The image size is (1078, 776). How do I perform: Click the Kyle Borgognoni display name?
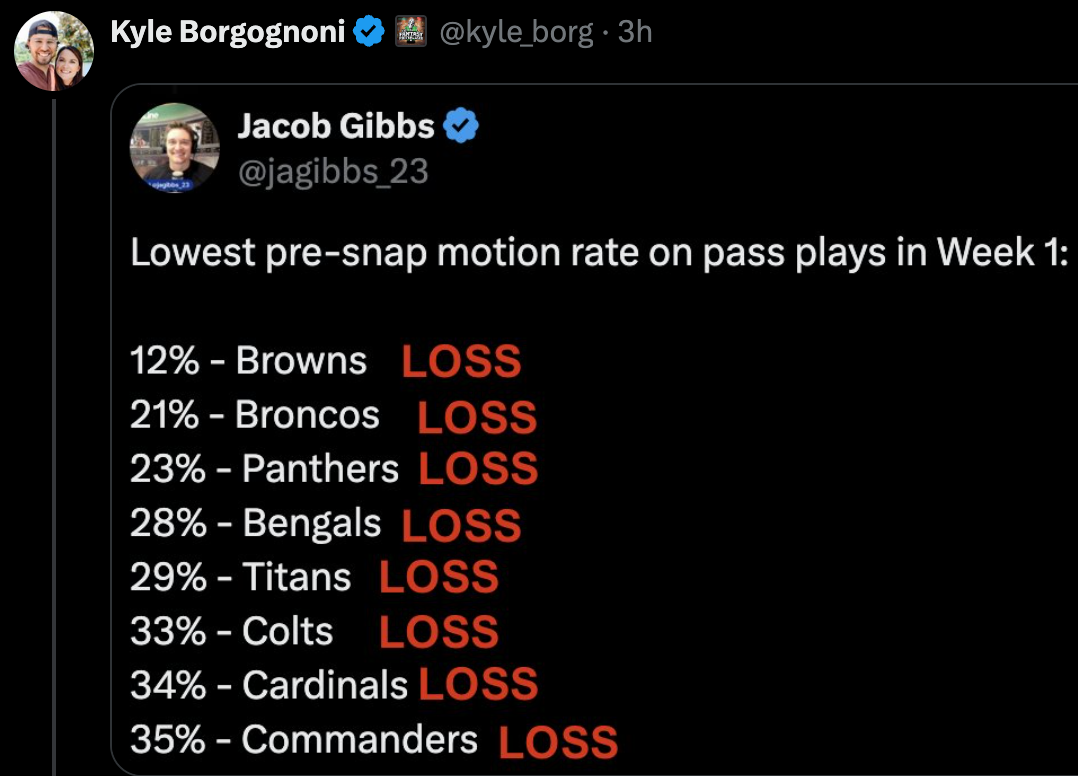[x=228, y=32]
